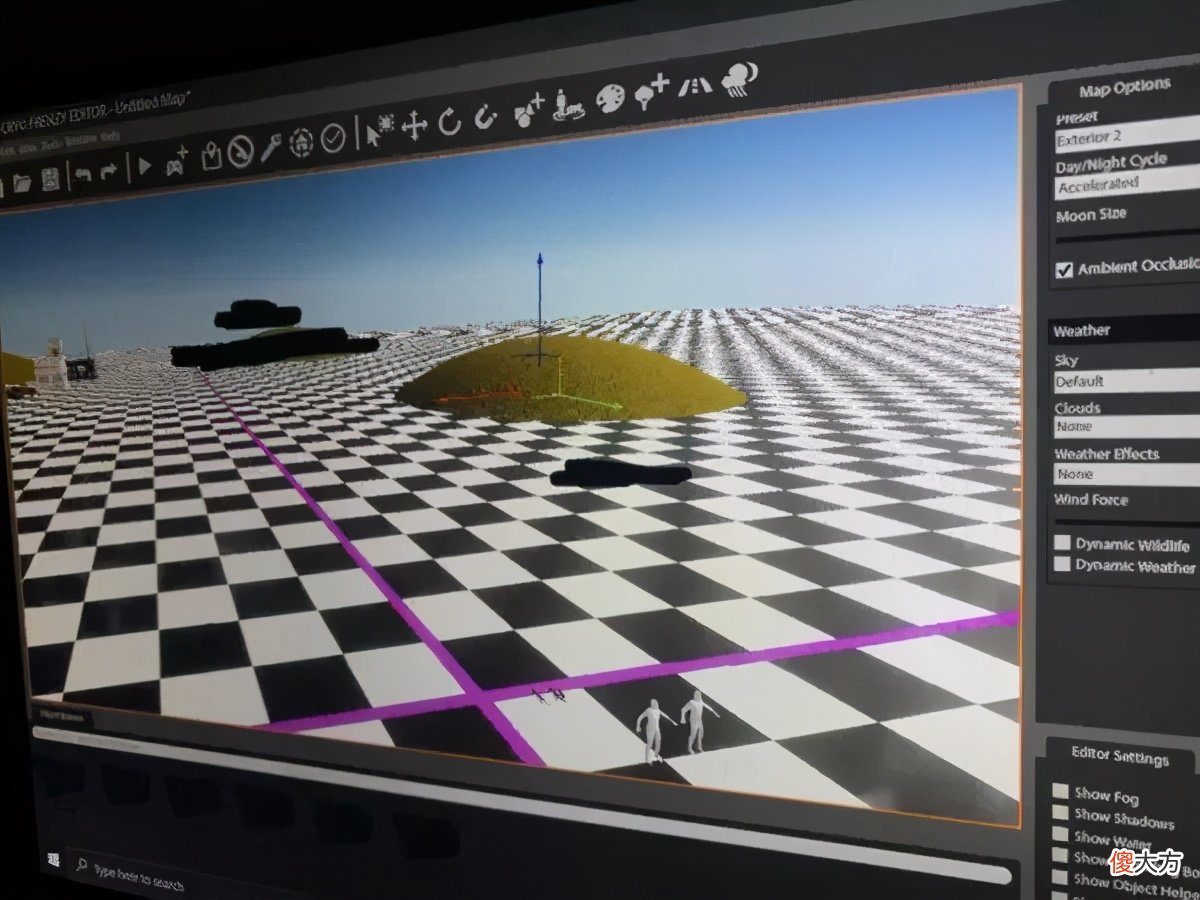Screen dimensions: 1200x900
Task: Click the Windows Start button
Action: pyautogui.click(x=56, y=860)
